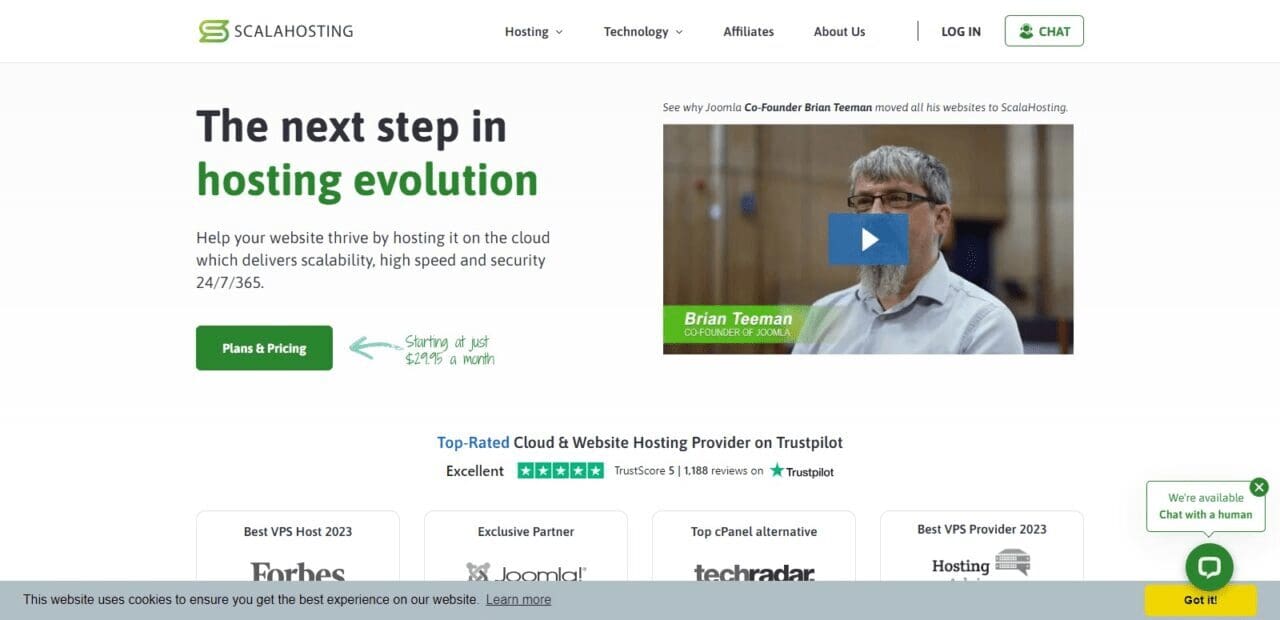1280x620 pixels.
Task: Click the Excellent rating label
Action: pos(475,471)
